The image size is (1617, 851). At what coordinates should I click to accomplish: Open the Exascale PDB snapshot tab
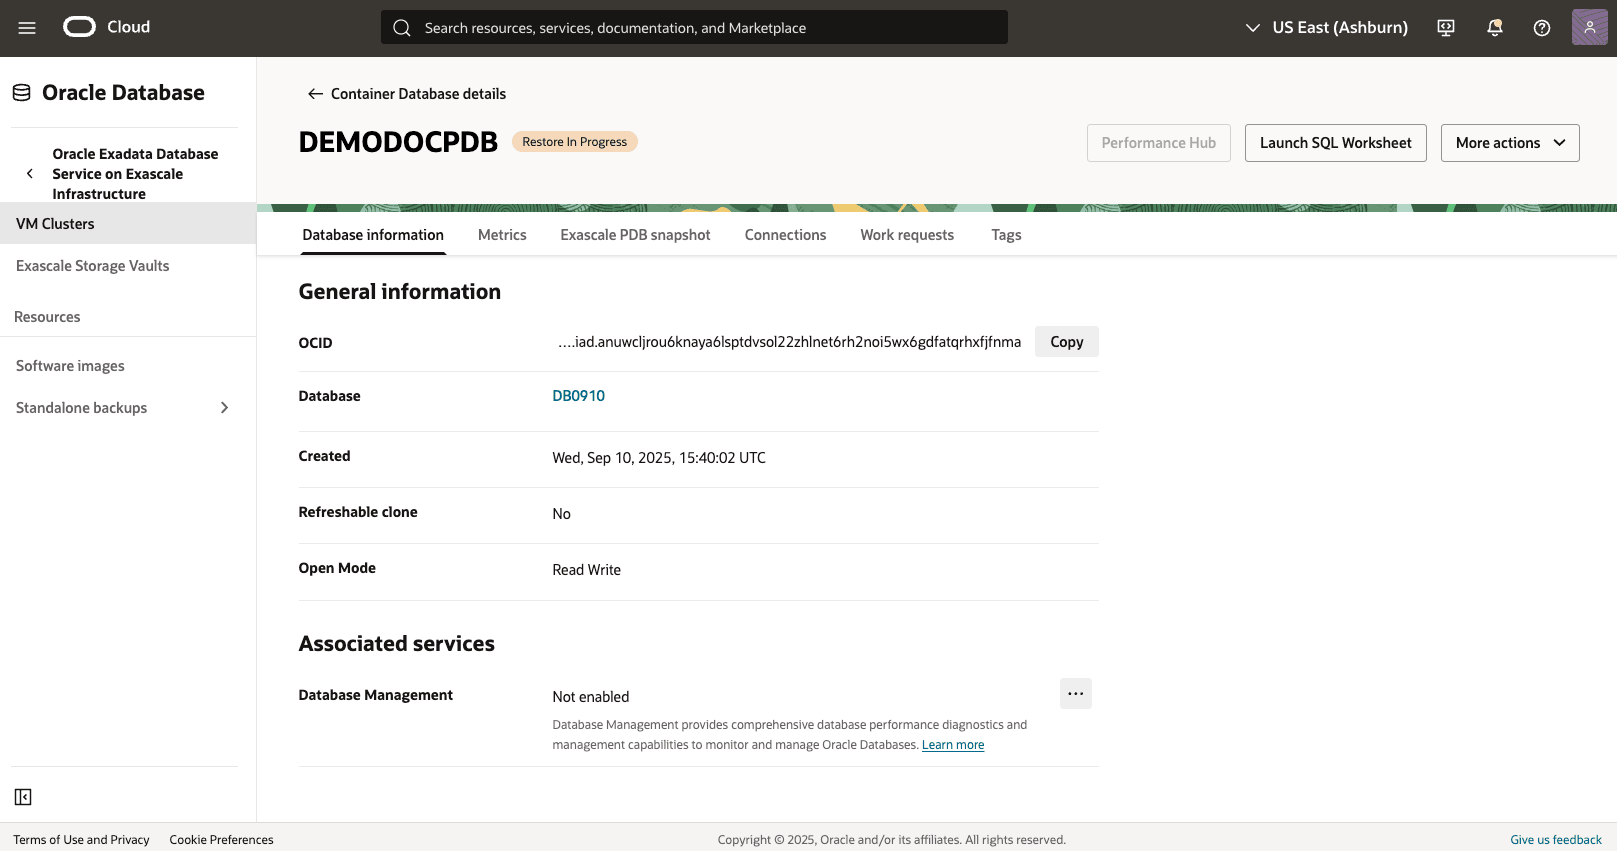coord(635,235)
